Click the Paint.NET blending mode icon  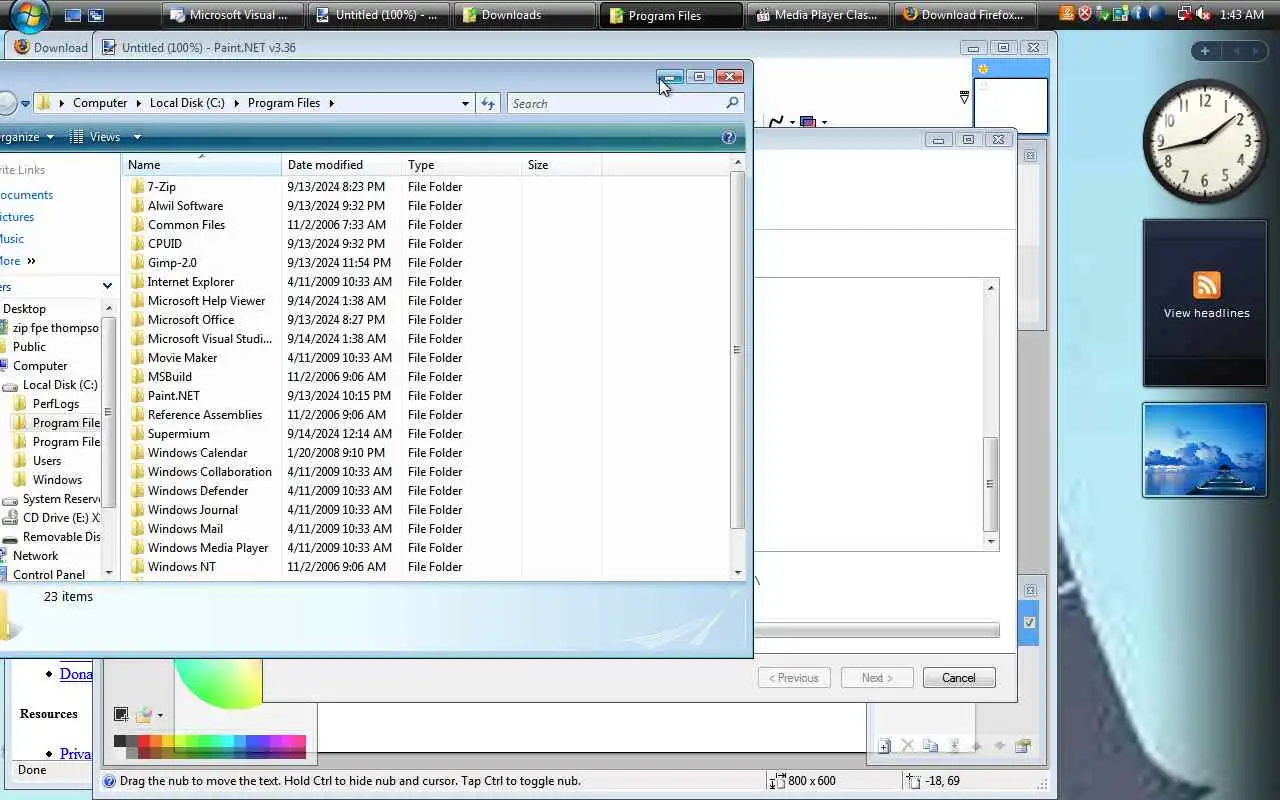(808, 122)
